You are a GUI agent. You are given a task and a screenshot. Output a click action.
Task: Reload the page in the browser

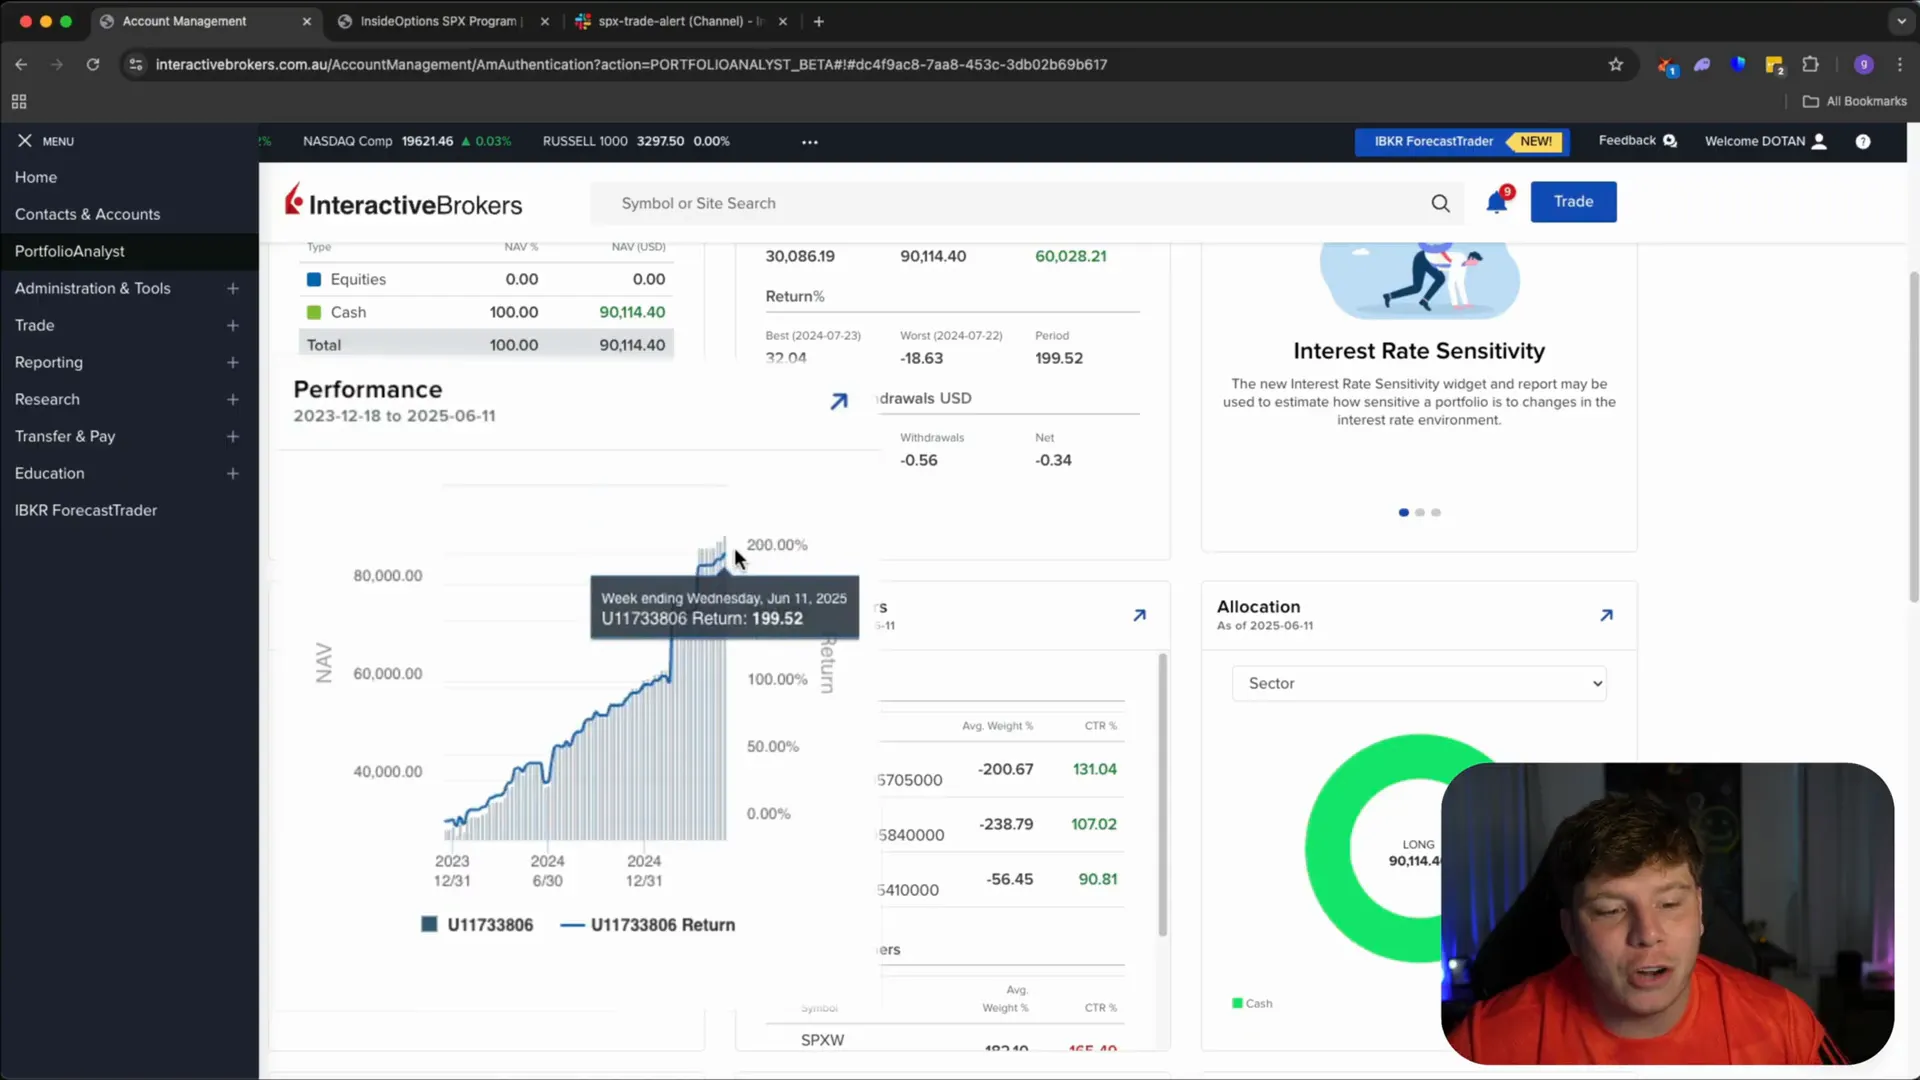click(93, 65)
